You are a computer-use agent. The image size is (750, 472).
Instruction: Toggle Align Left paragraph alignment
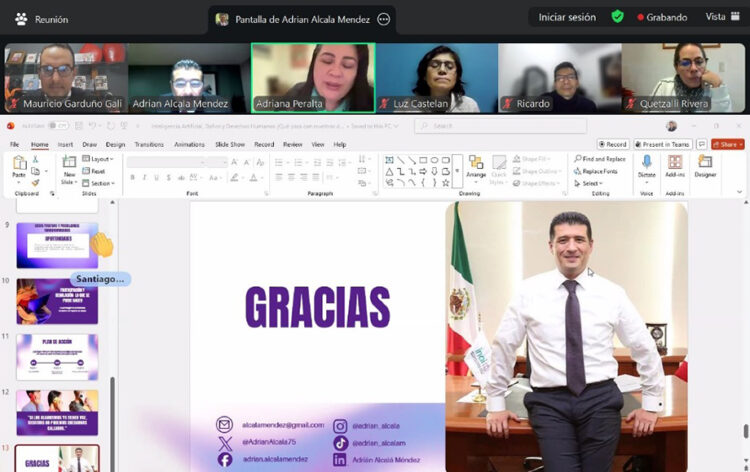pos(279,177)
